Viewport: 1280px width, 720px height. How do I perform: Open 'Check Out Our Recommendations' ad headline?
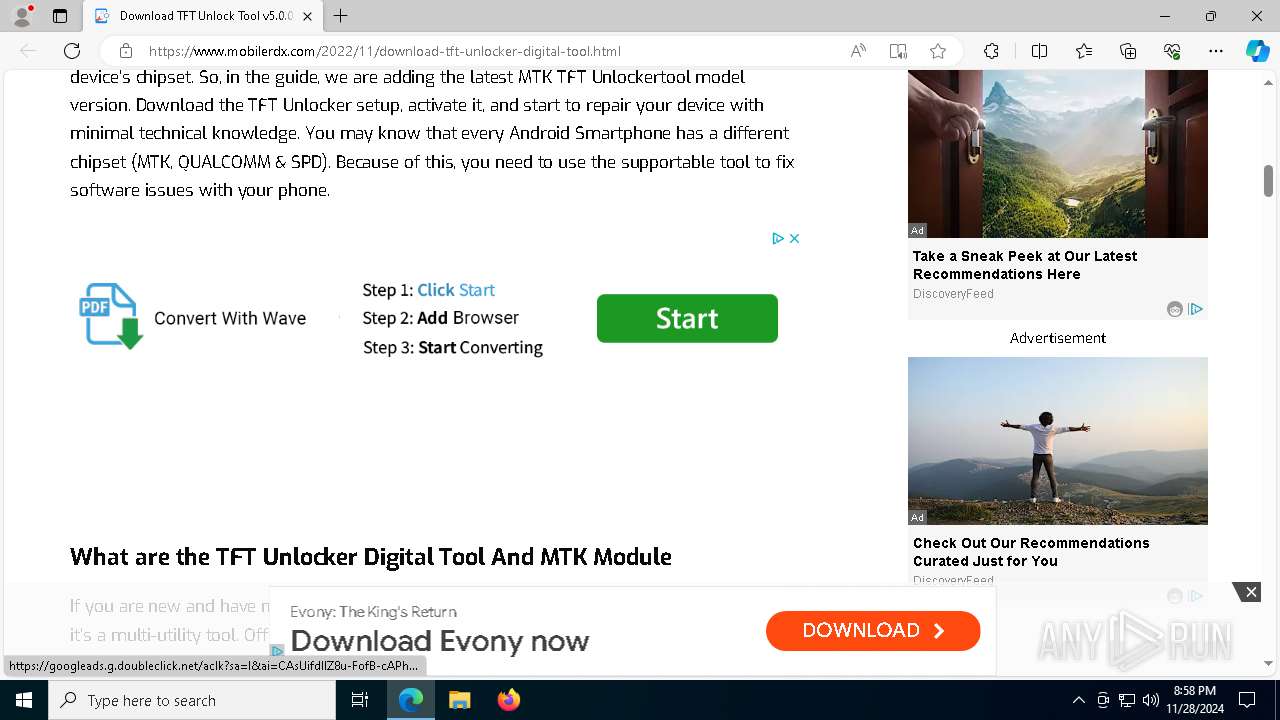click(x=1031, y=552)
